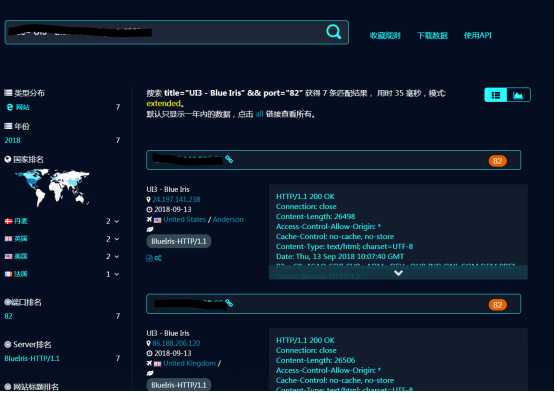Click the link icon beside first result host
This screenshot has width=557, height=393.
(229, 159)
